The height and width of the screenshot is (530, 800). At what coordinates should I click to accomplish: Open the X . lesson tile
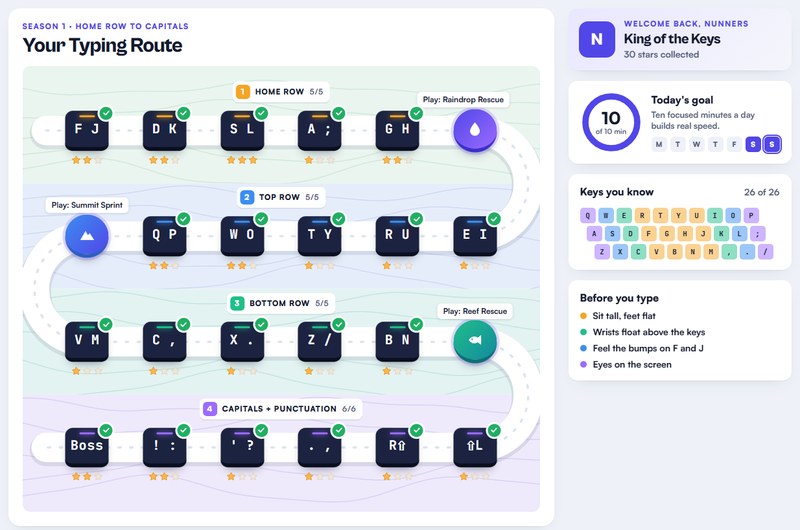(x=242, y=341)
